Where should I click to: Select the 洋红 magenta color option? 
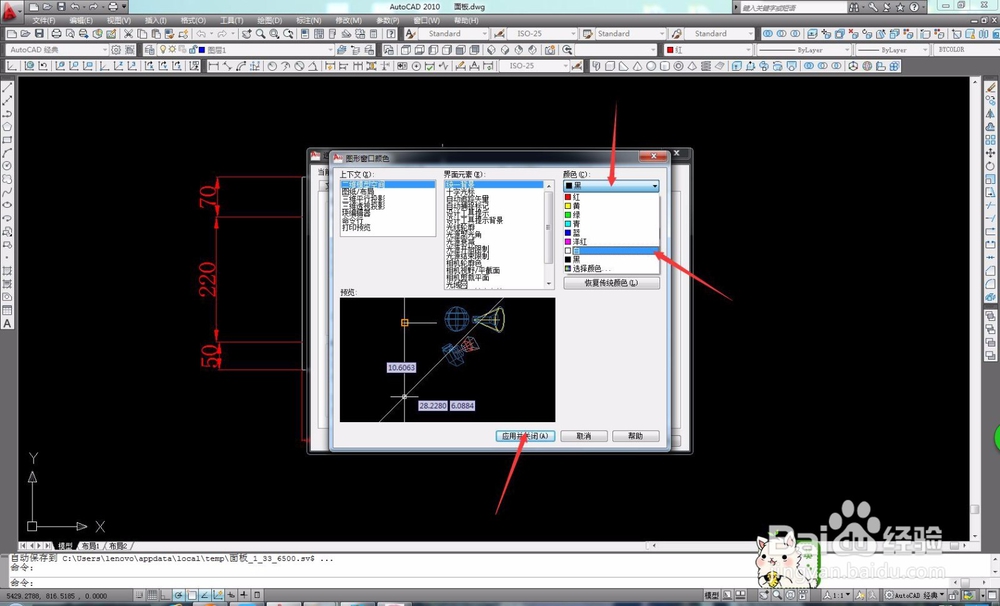(611, 242)
